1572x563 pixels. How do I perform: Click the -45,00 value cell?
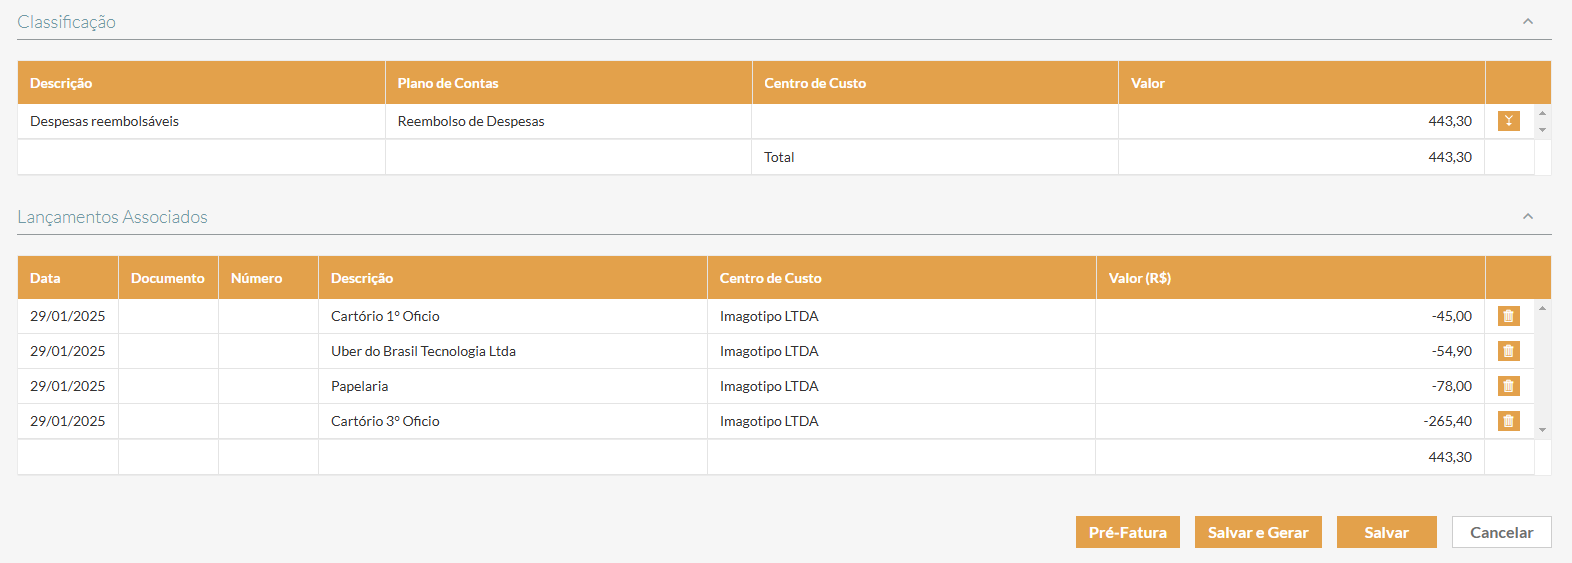tap(1290, 316)
